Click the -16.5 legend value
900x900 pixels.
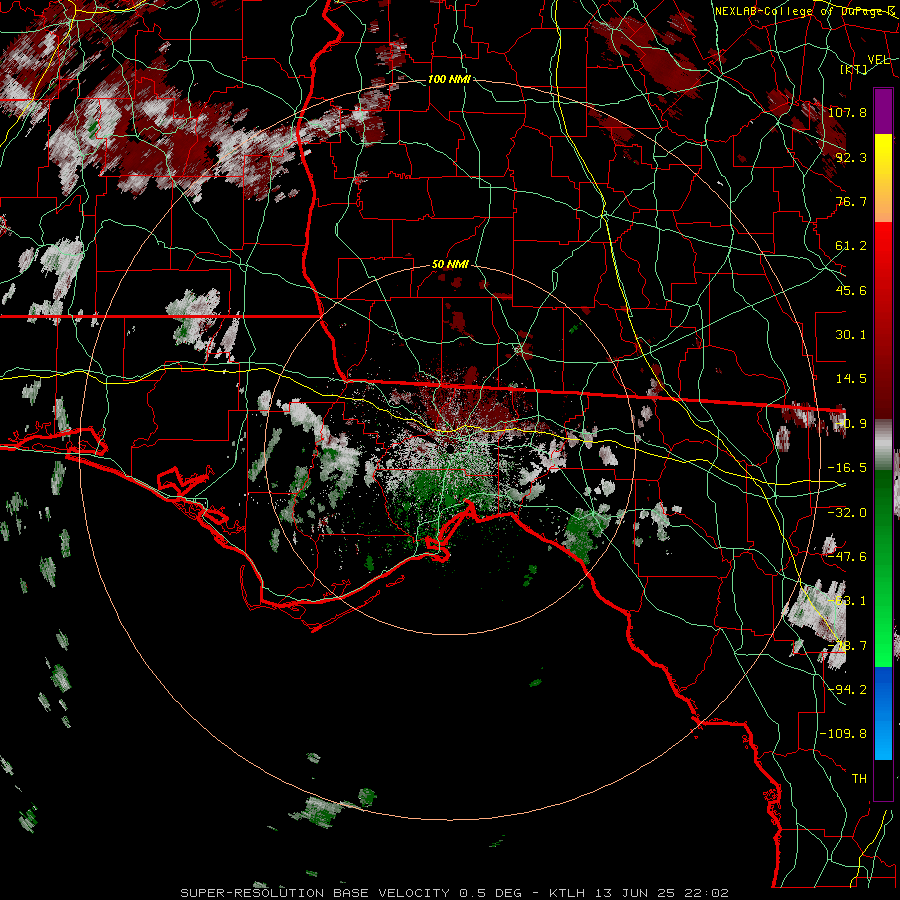[x=847, y=468]
